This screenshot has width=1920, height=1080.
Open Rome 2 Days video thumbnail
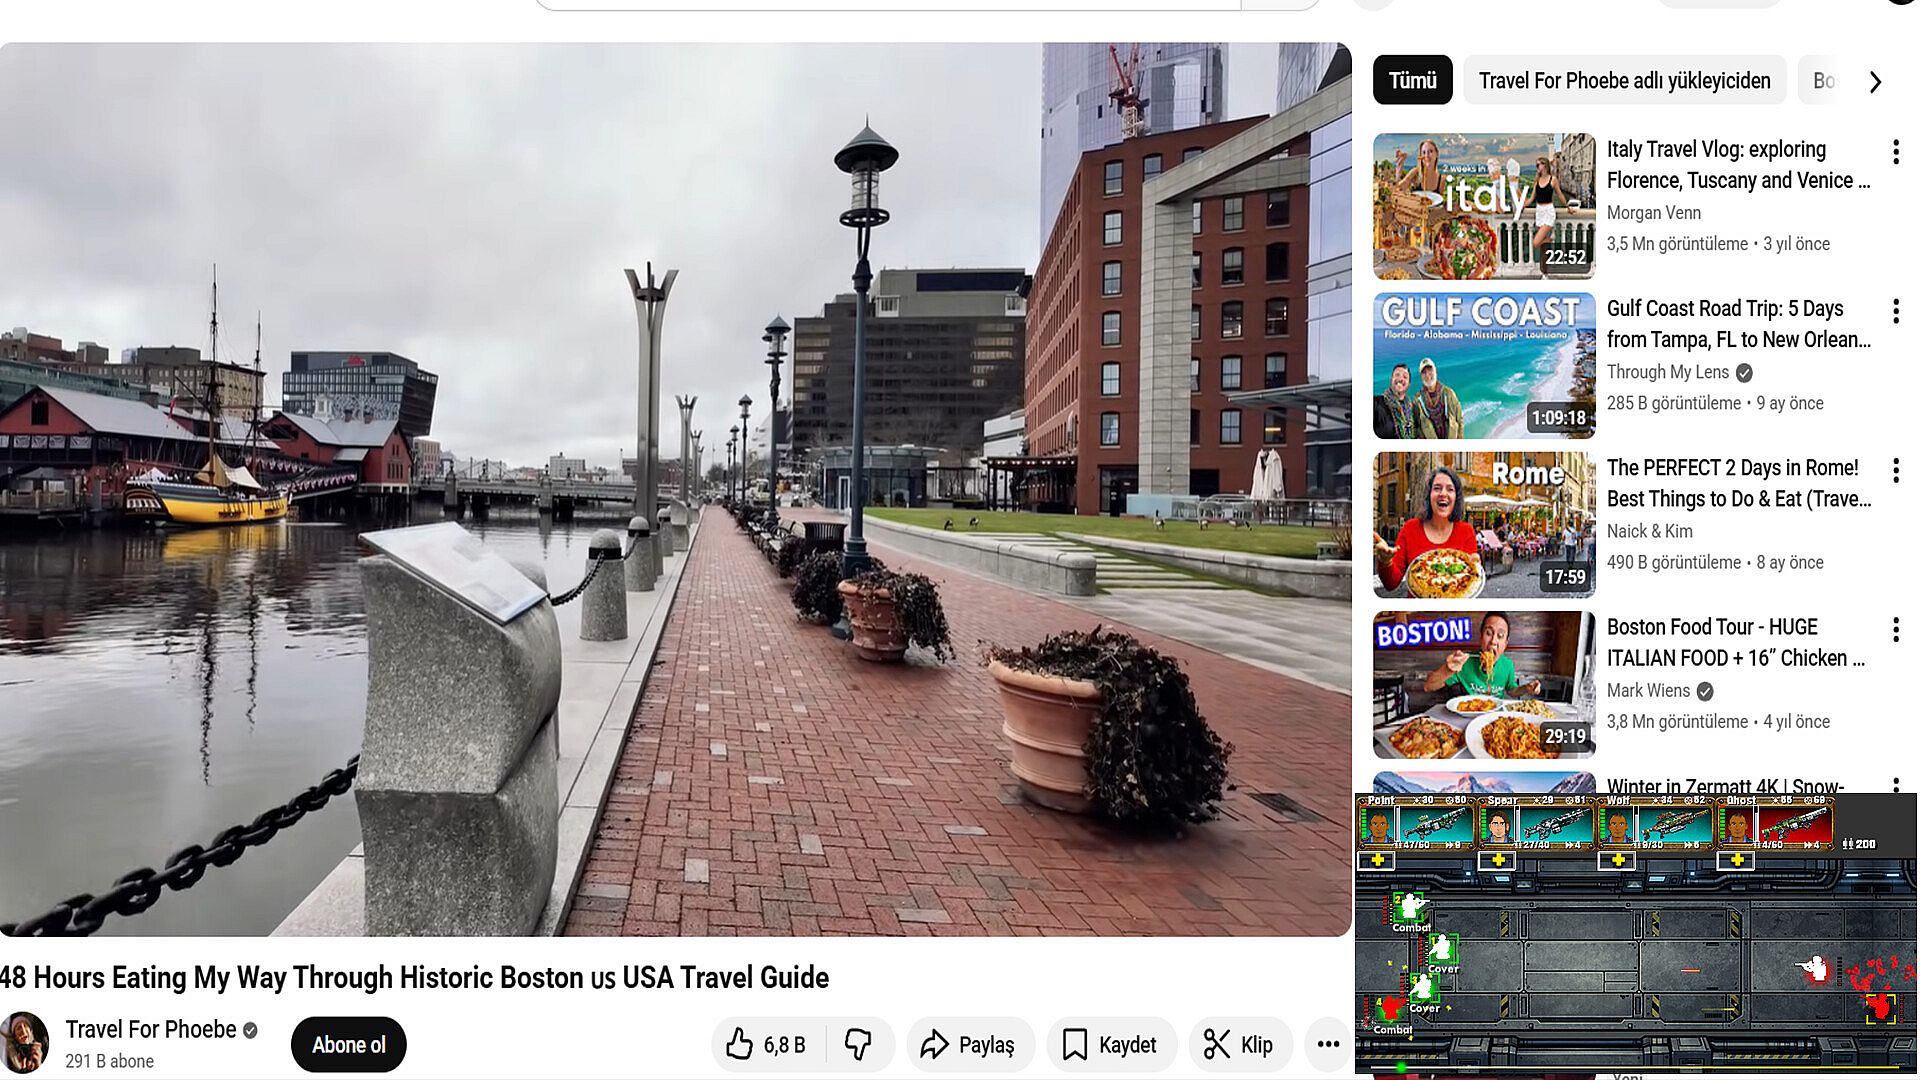pos(1484,525)
